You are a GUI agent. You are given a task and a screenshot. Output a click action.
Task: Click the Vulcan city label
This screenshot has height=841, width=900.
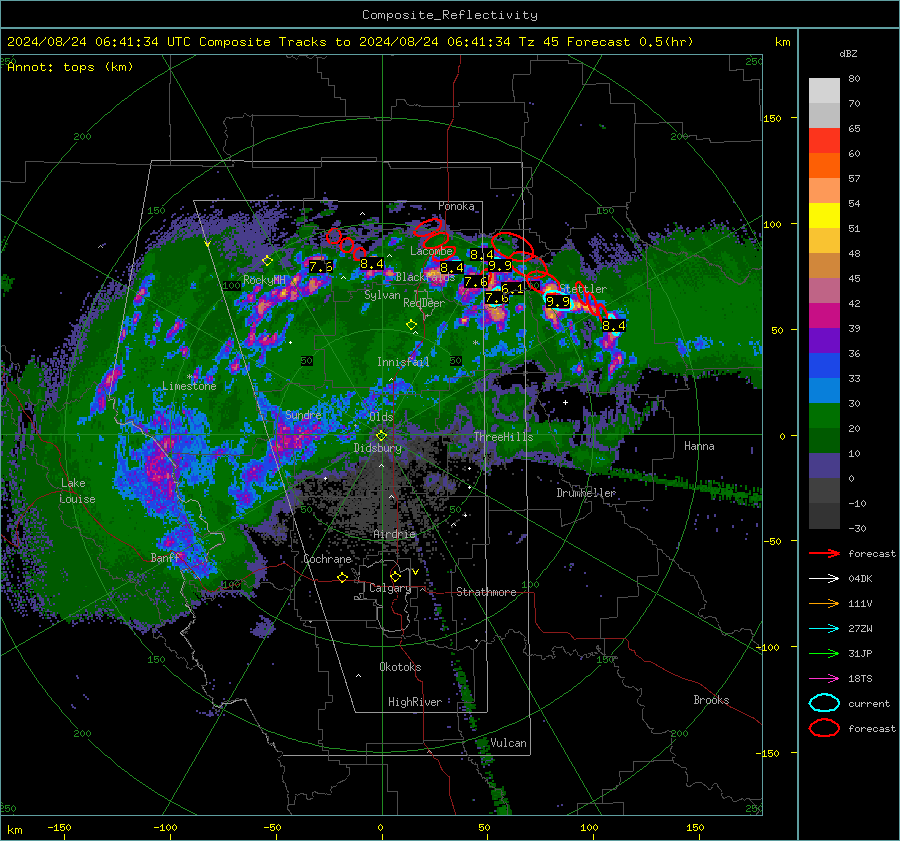[508, 743]
